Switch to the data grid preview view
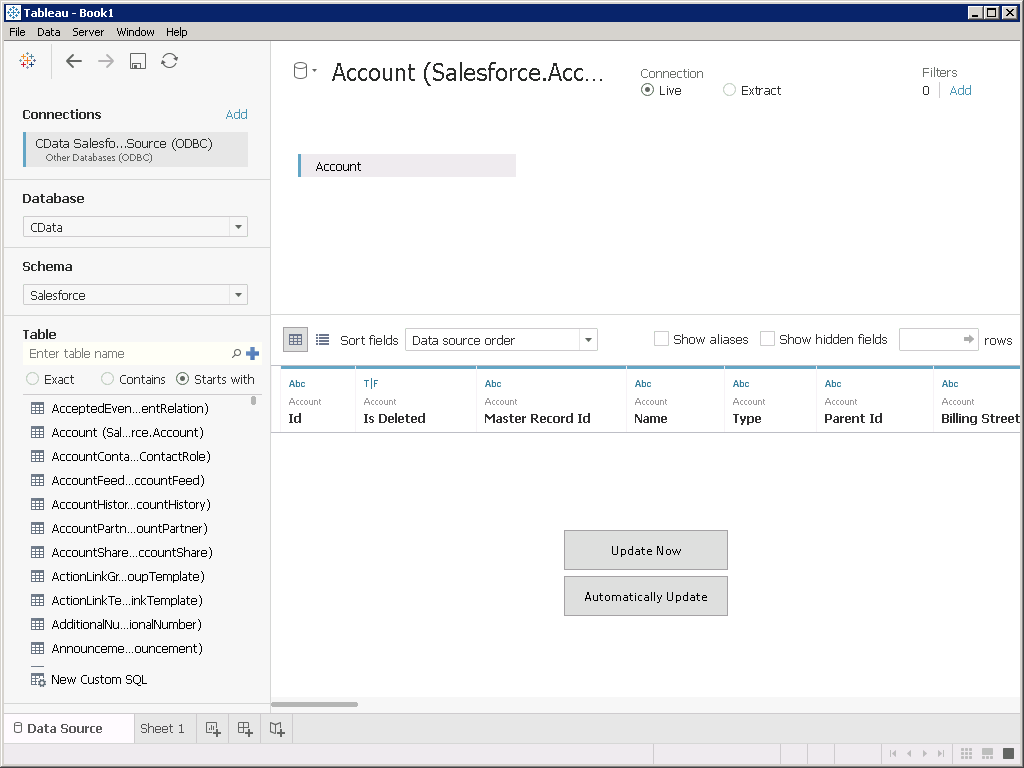Screen dimensions: 1024x768 pos(295,340)
